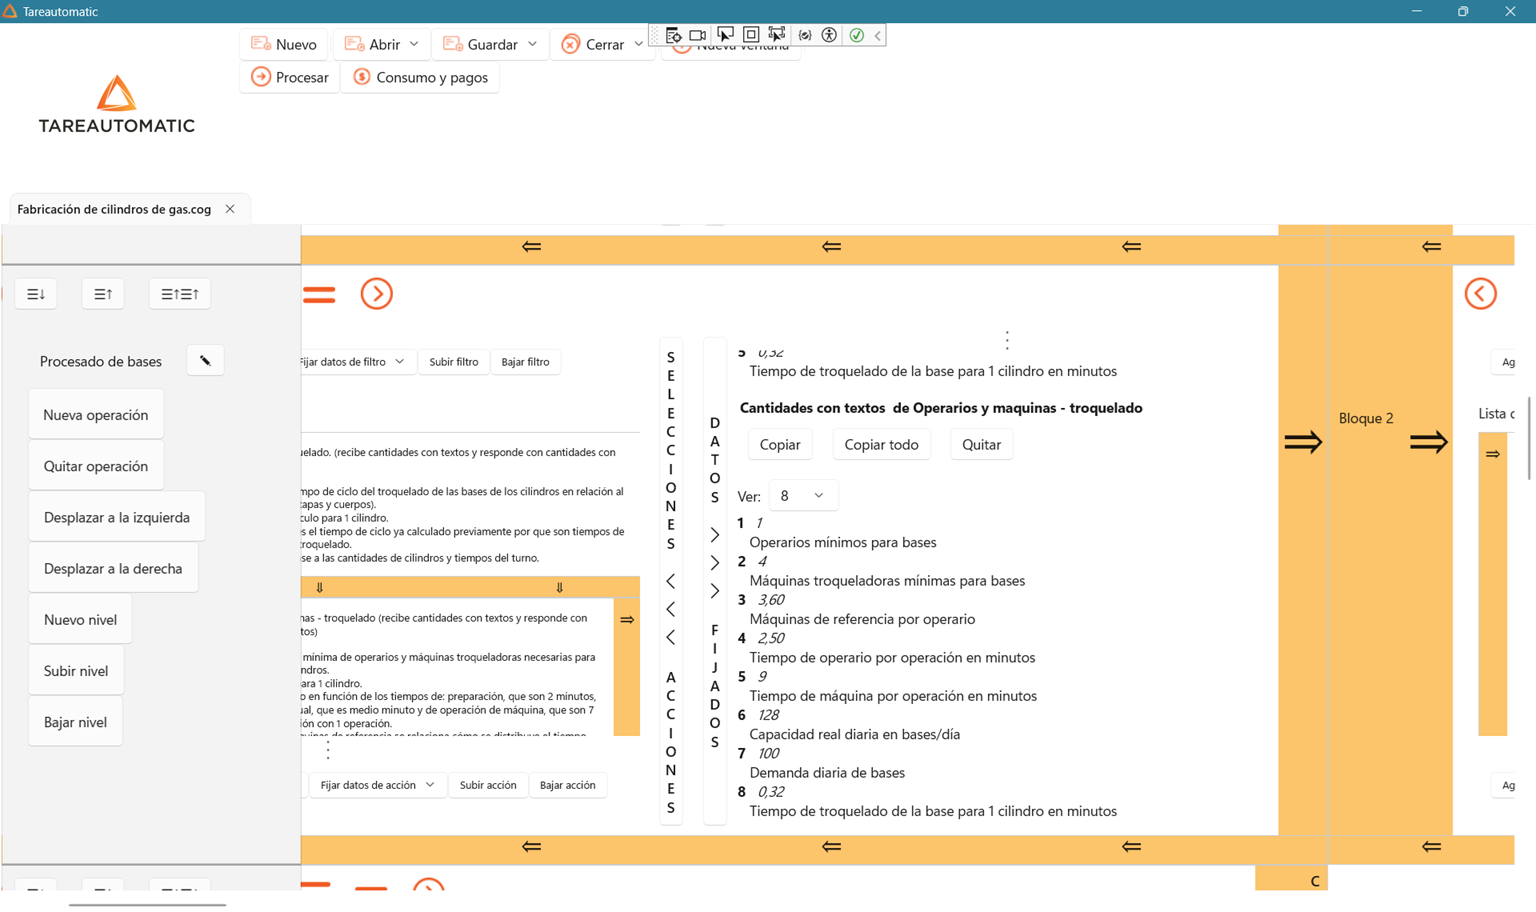Click the Bajar nivel button

tap(75, 722)
